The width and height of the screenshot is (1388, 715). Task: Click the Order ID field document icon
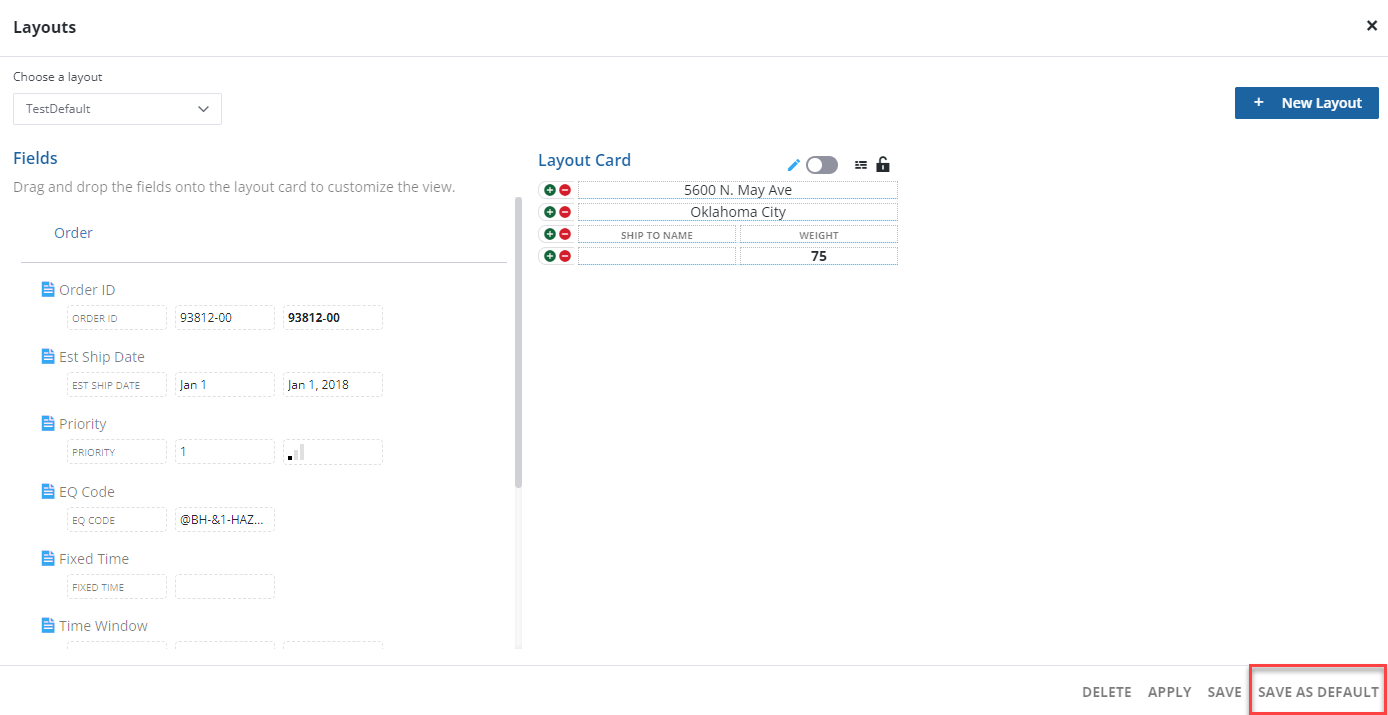[47, 289]
